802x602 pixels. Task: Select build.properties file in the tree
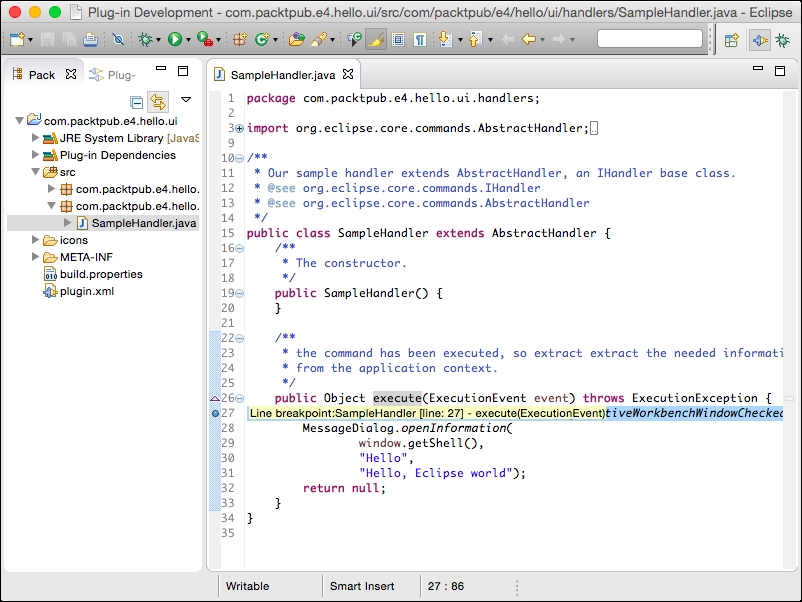tap(100, 274)
